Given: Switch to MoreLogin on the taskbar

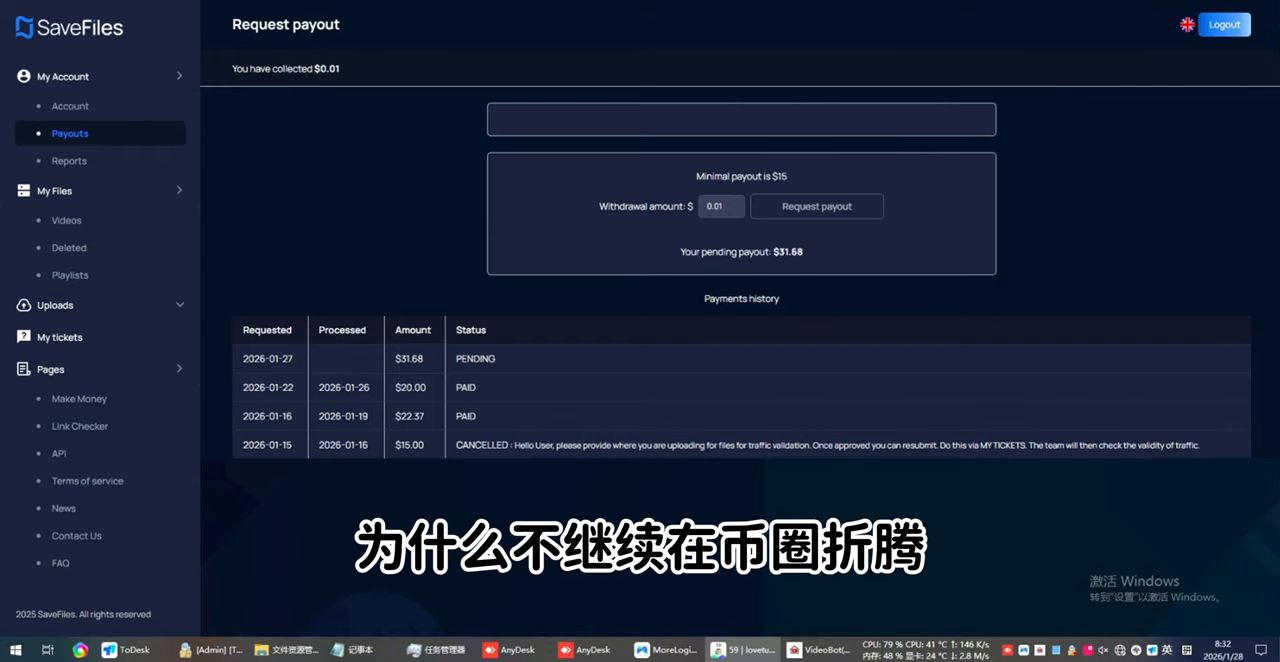Looking at the screenshot, I should point(666,650).
